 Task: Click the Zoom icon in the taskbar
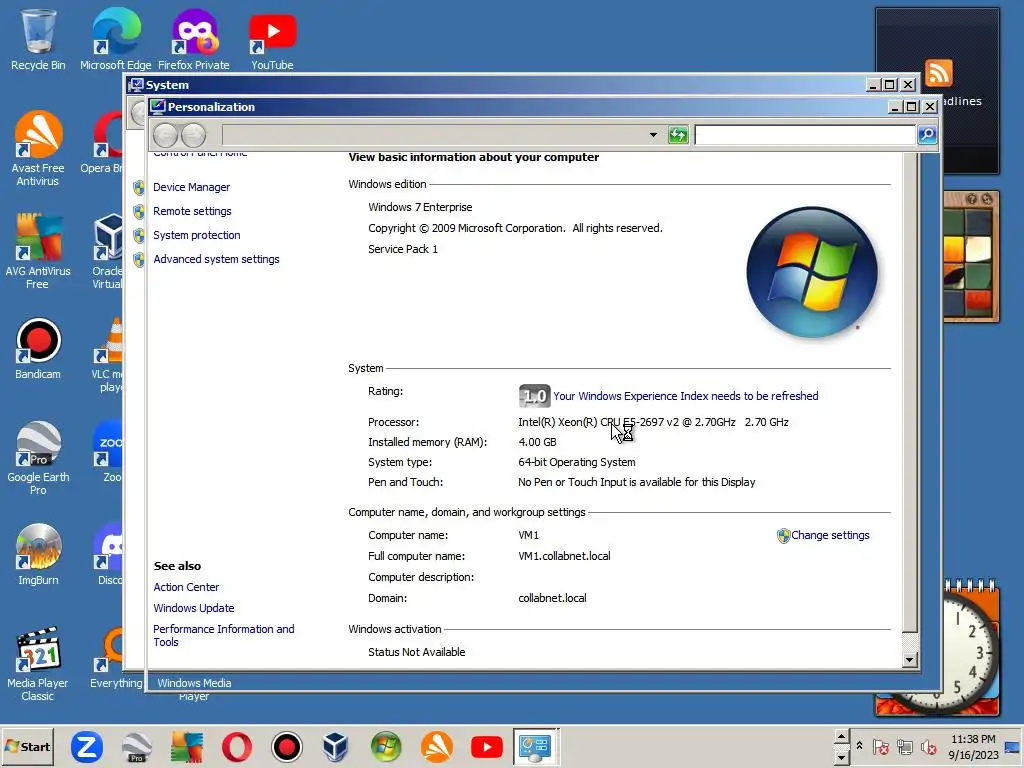87,747
